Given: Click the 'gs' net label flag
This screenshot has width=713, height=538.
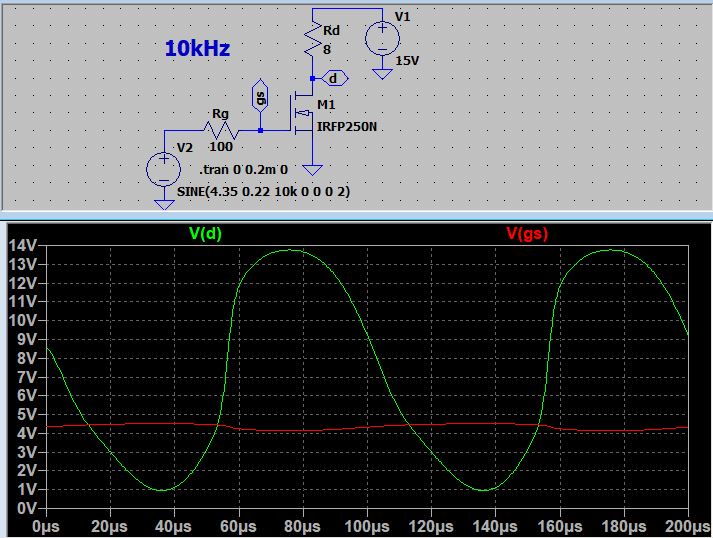Looking at the screenshot, I should coord(260,98).
